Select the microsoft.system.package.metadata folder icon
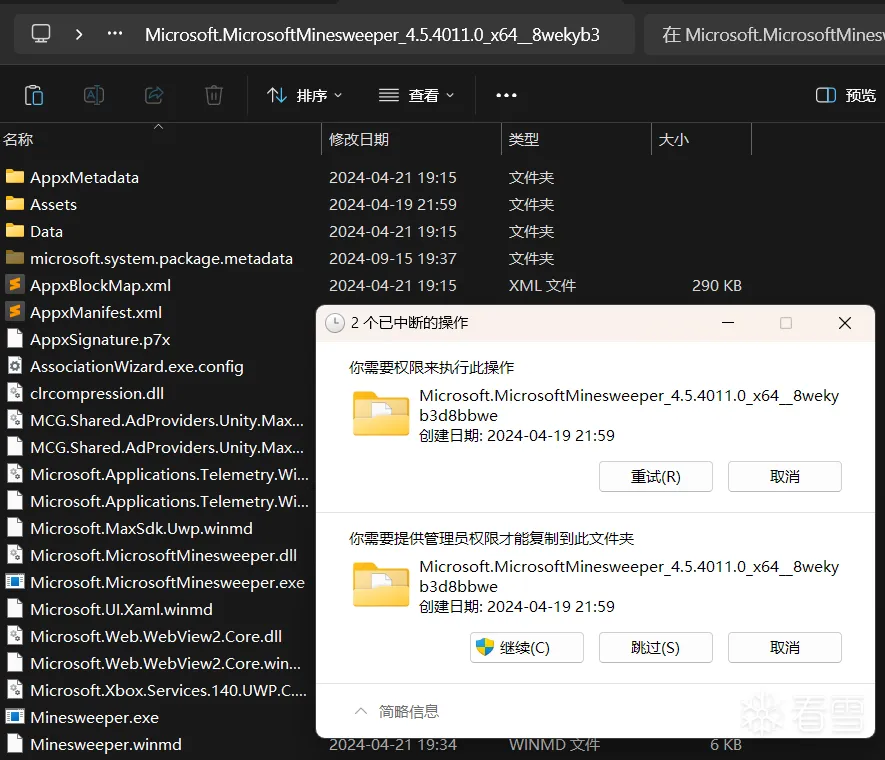This screenshot has width=885, height=760. click(x=15, y=258)
